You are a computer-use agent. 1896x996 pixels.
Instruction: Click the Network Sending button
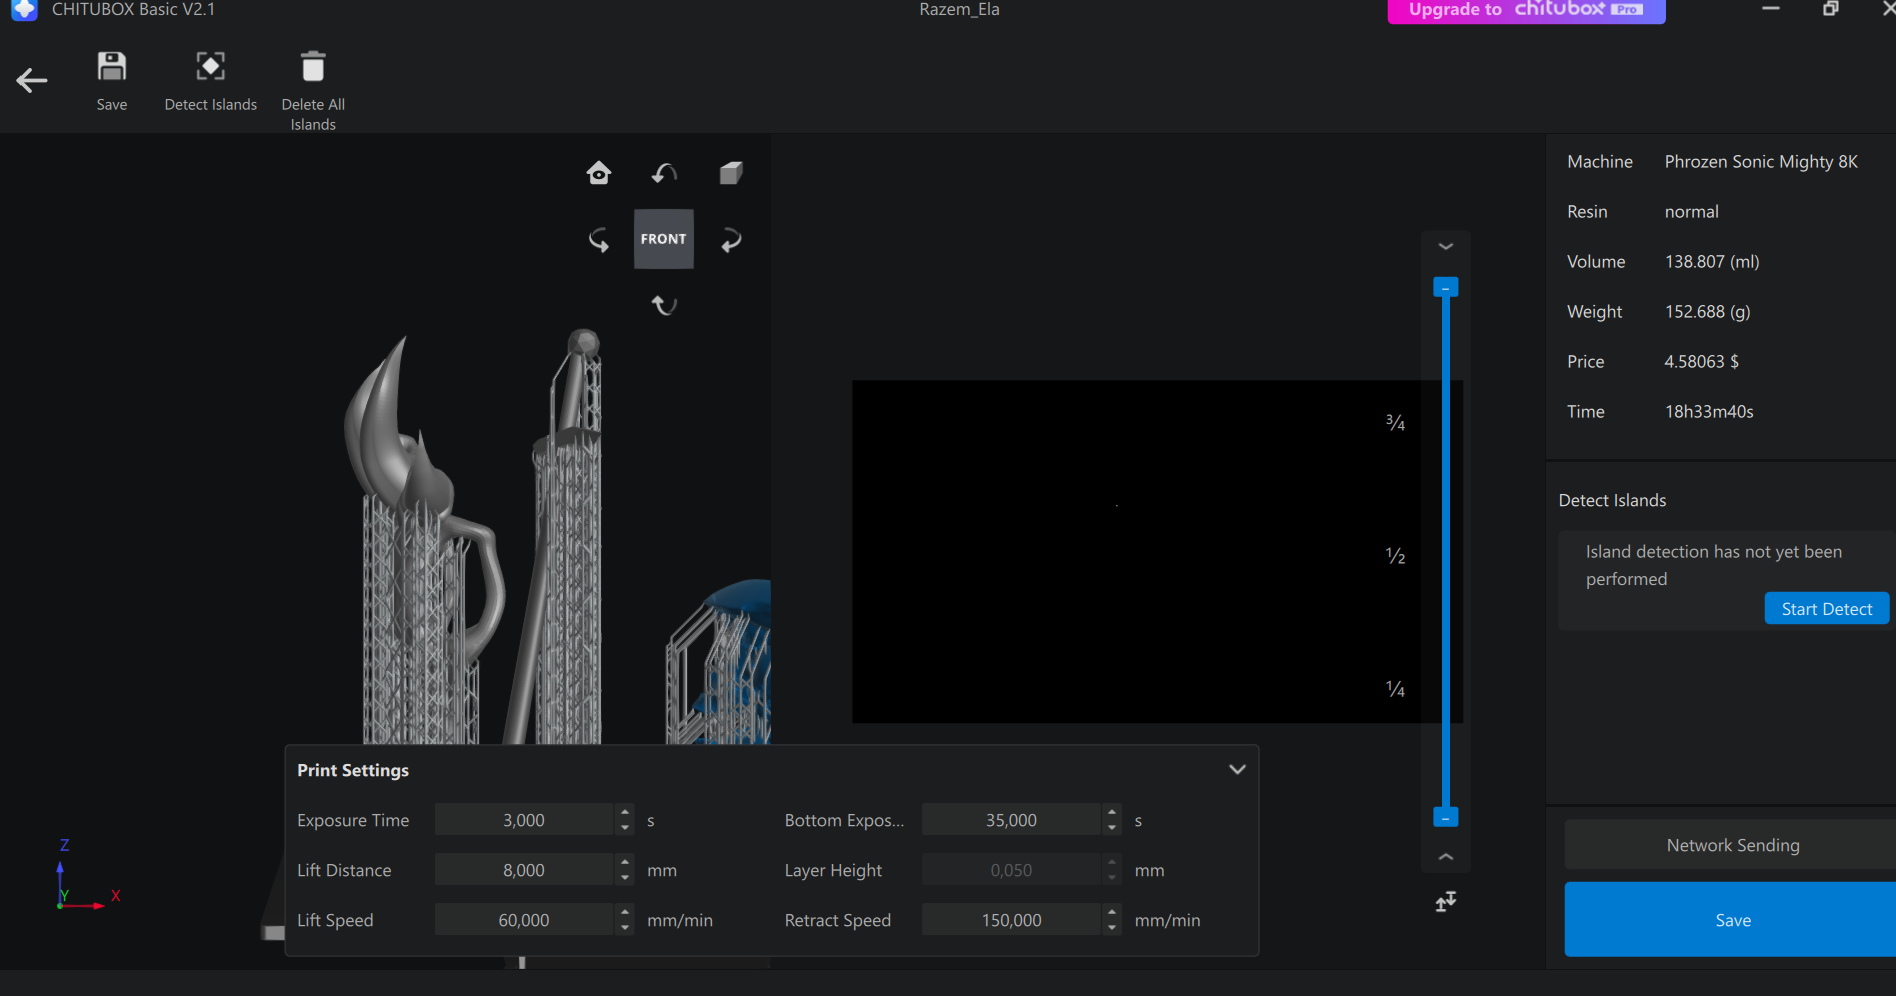(x=1732, y=845)
